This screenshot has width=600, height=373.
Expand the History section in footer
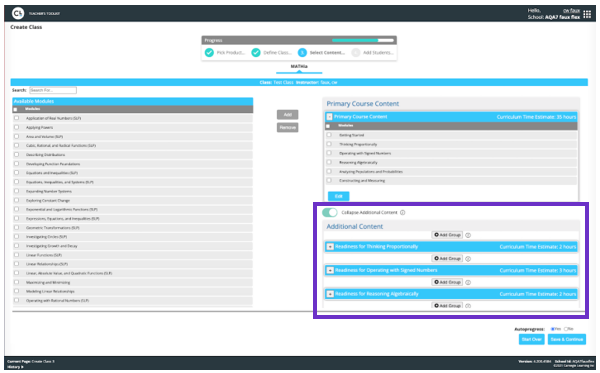pos(15,367)
